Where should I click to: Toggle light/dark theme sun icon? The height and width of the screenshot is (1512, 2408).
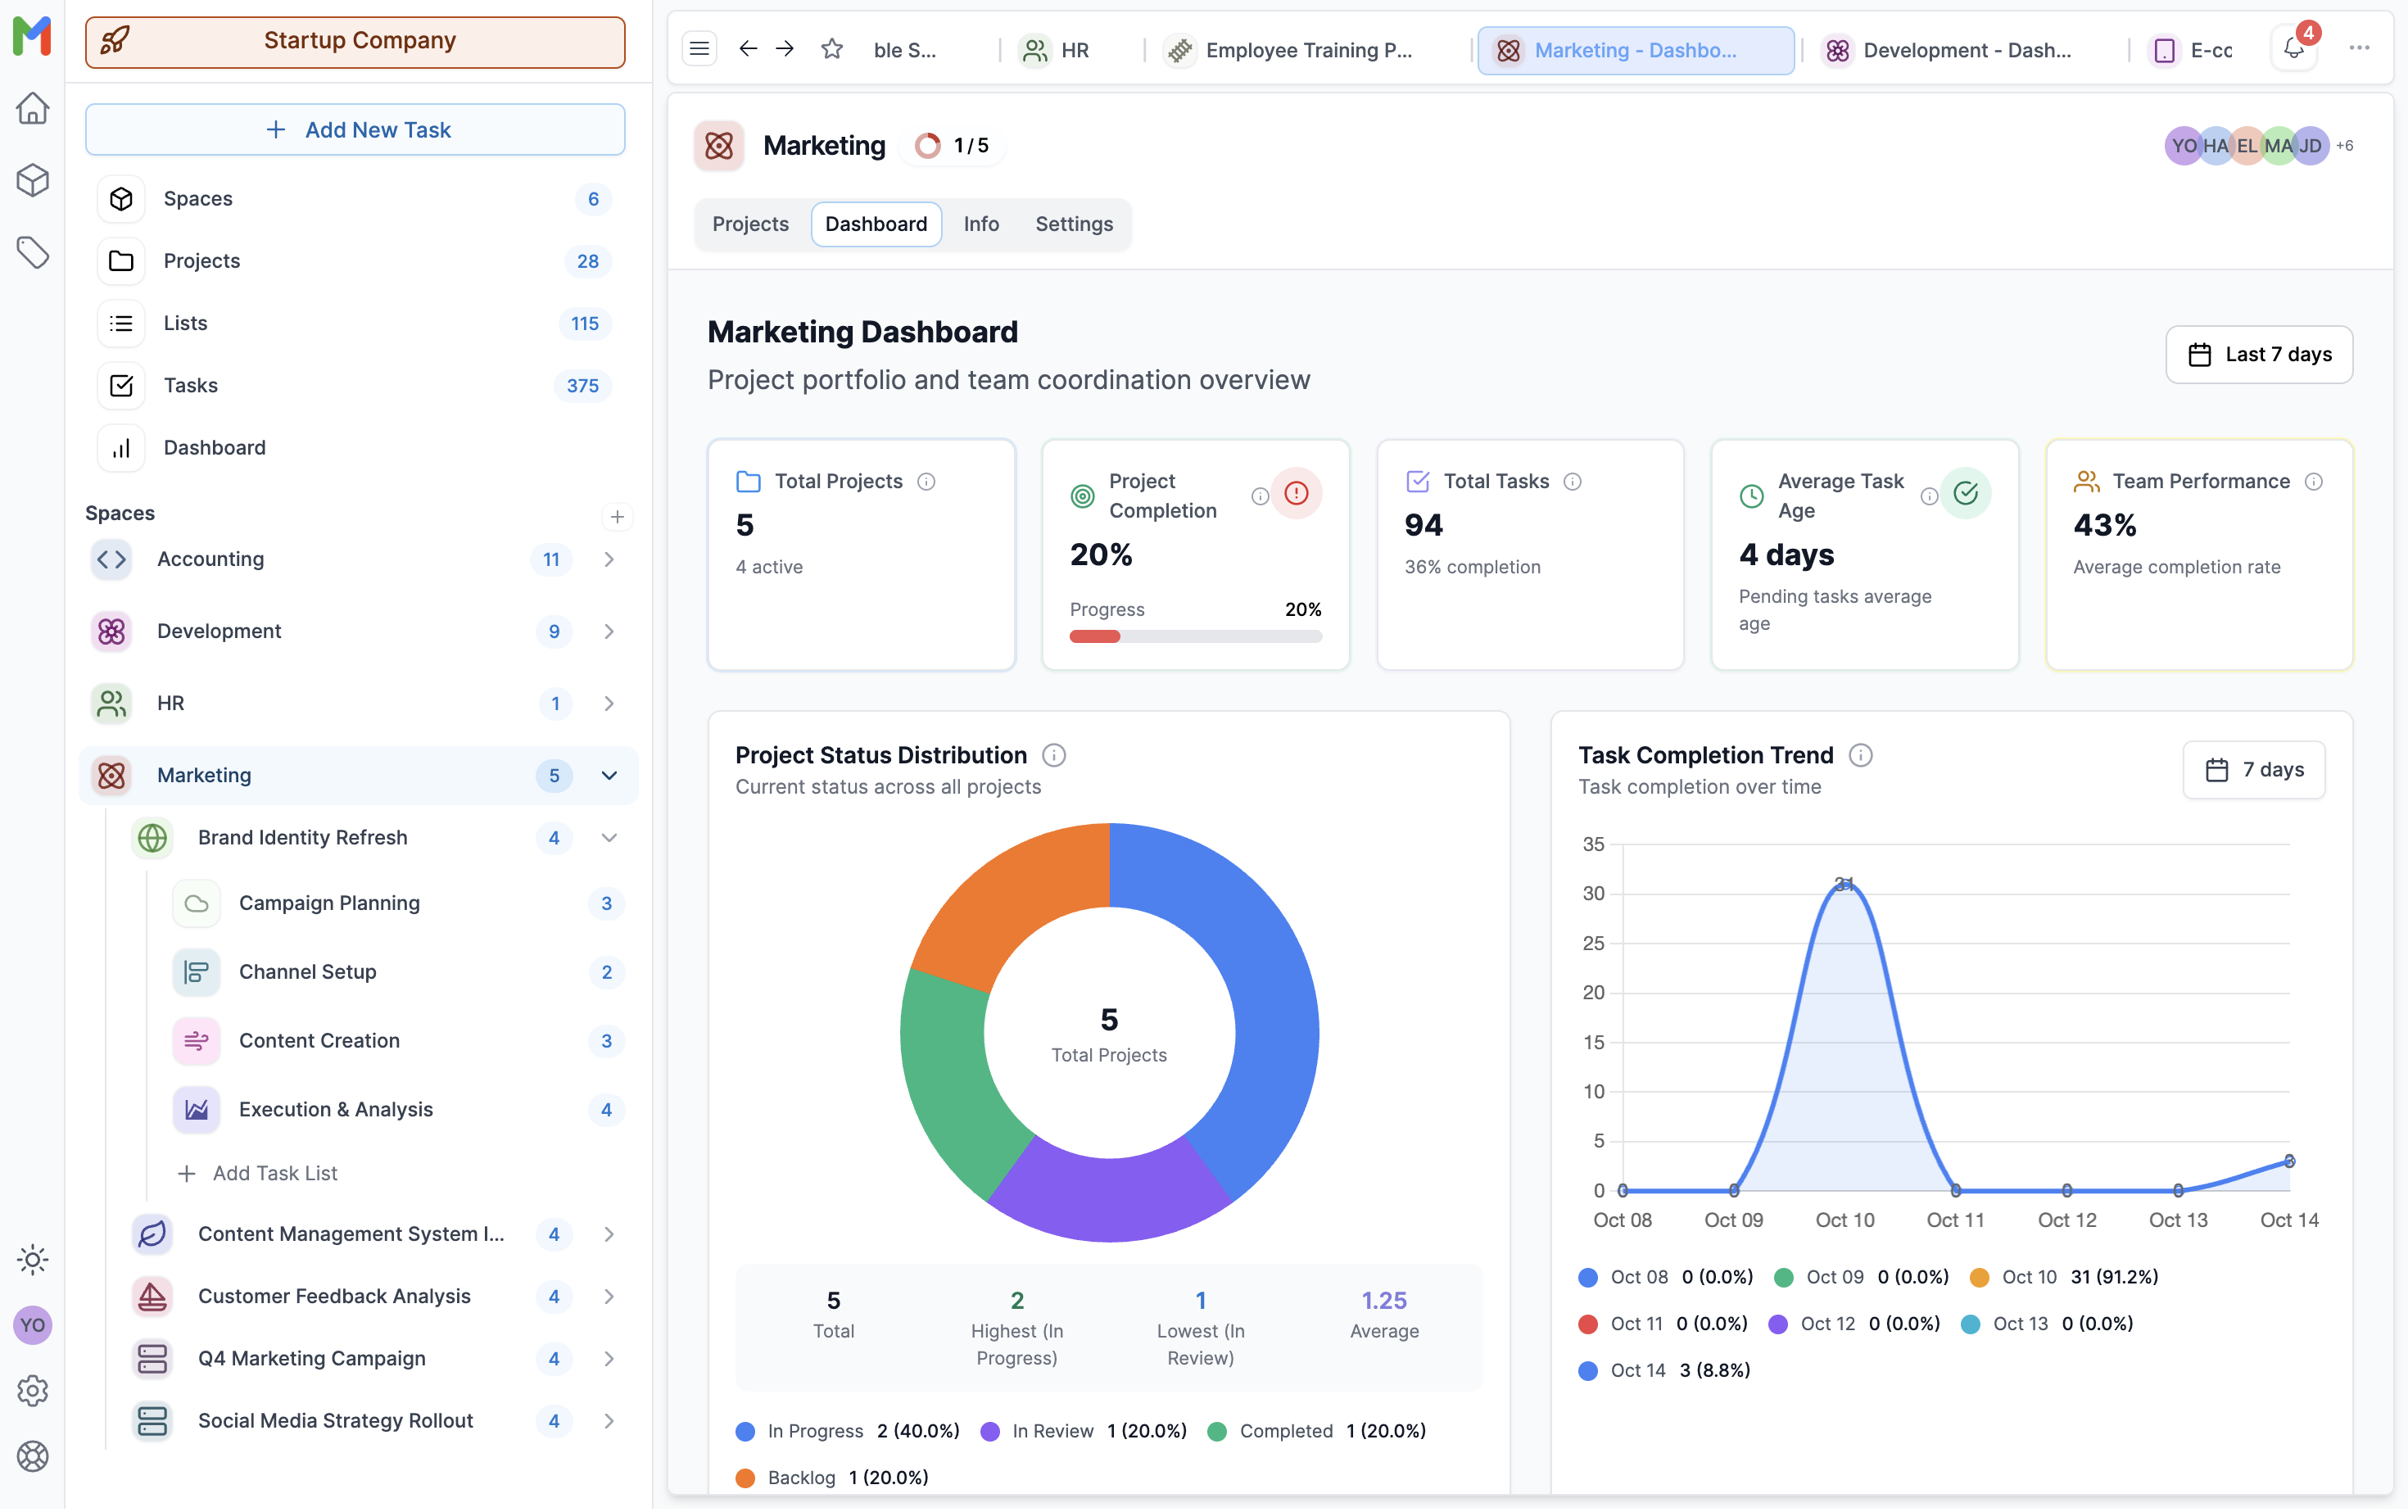tap(32, 1259)
